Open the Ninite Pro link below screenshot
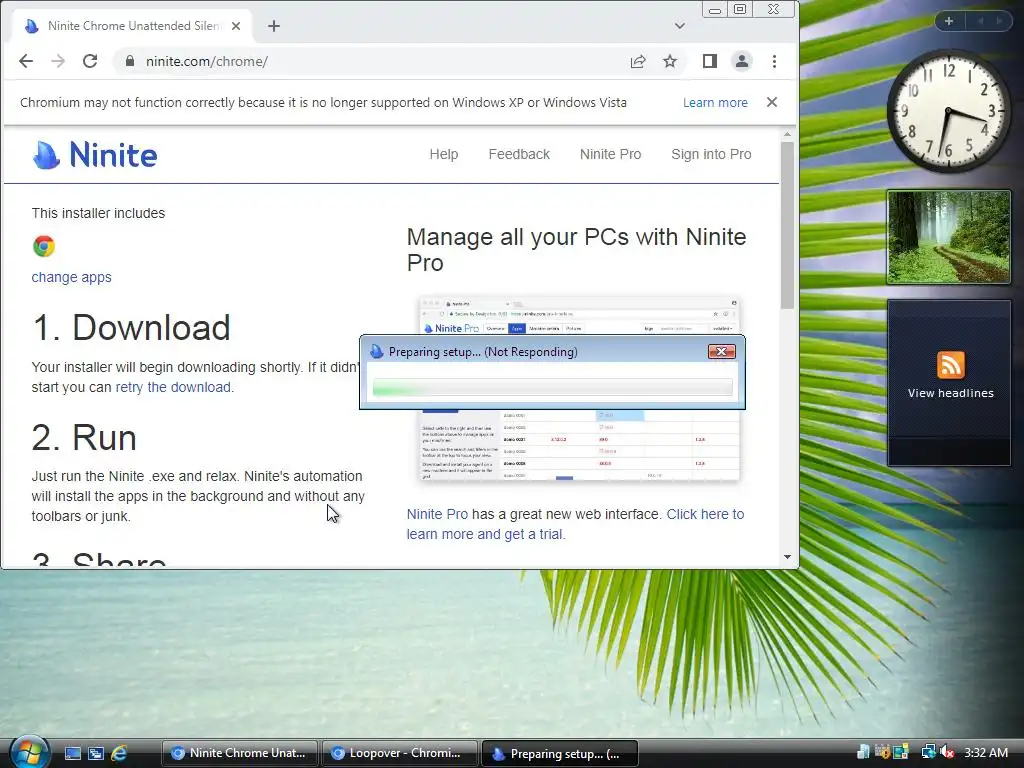Image resolution: width=1024 pixels, height=768 pixels. tap(438, 514)
